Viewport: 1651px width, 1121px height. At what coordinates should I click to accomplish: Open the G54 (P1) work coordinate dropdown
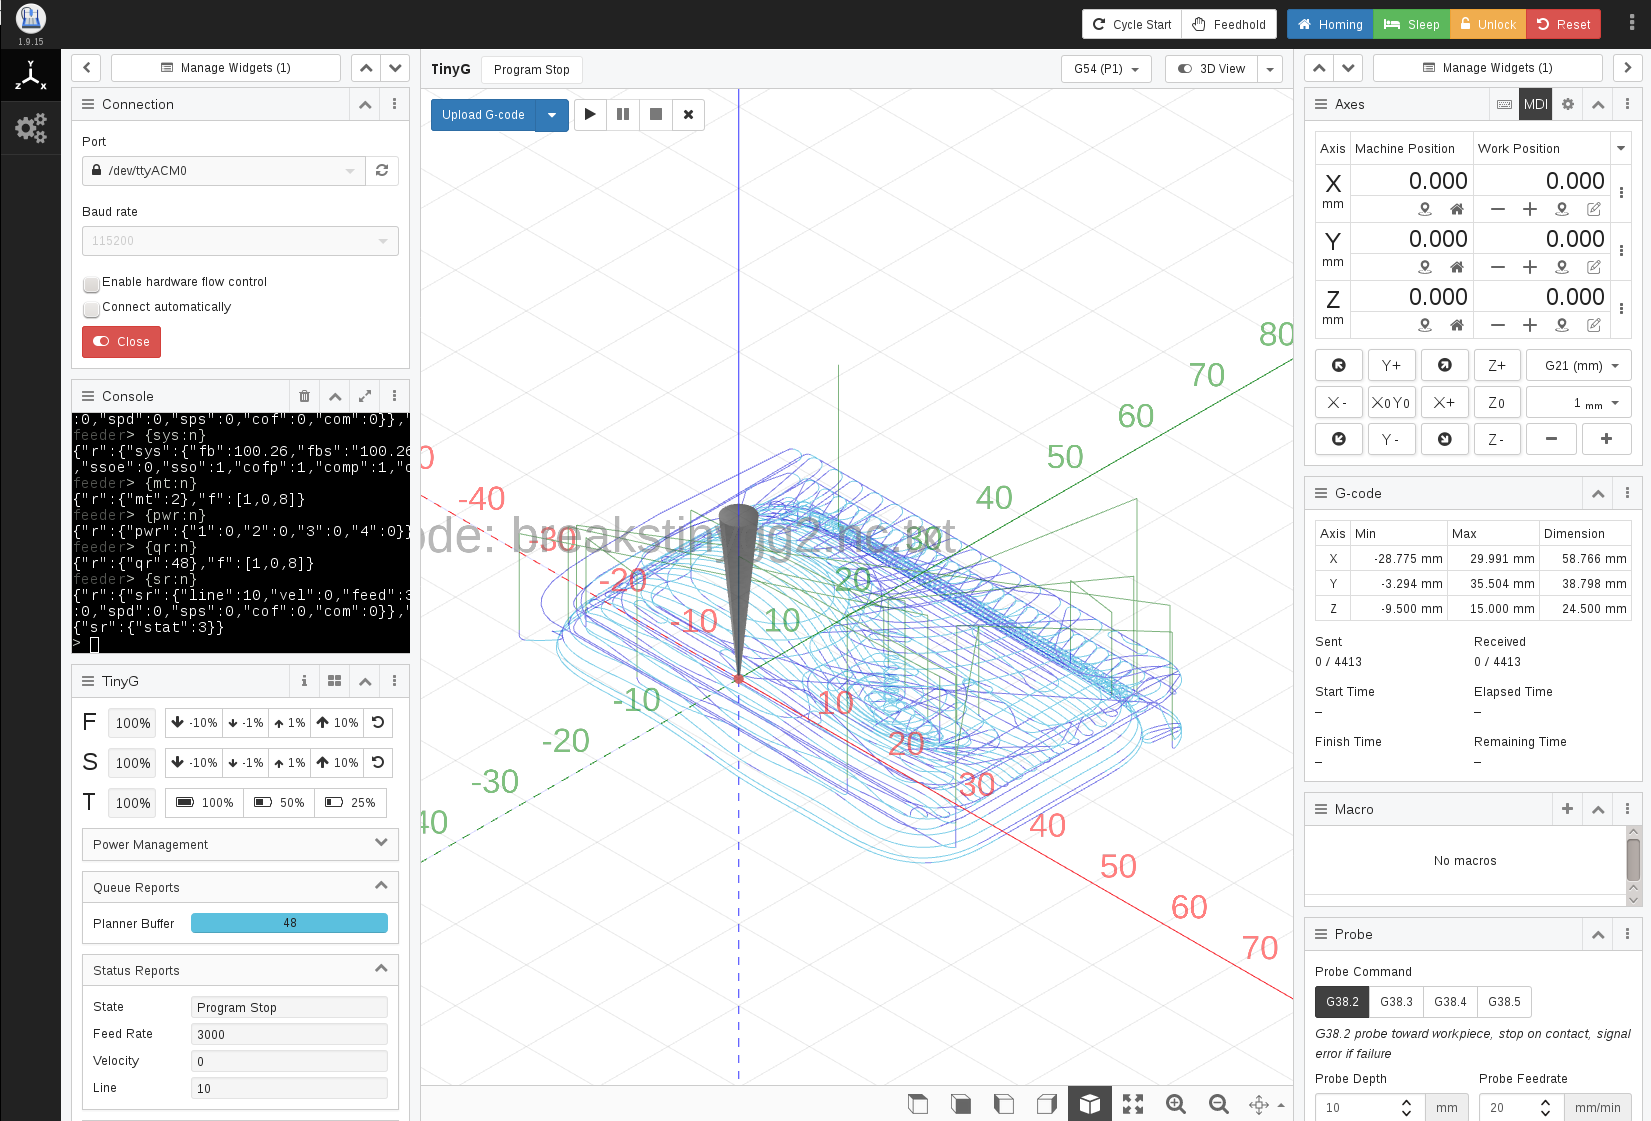pos(1105,69)
